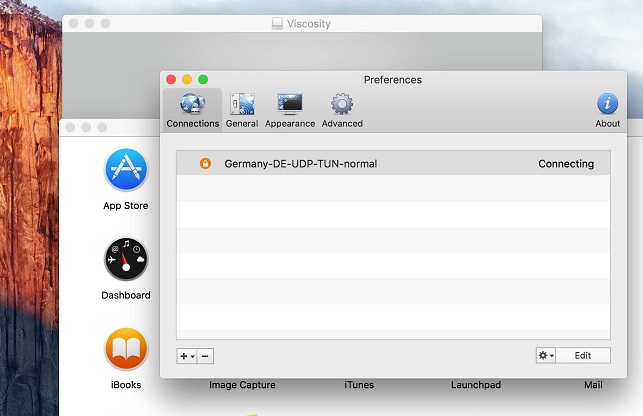Click the orange lock connection status icon

(x=205, y=164)
